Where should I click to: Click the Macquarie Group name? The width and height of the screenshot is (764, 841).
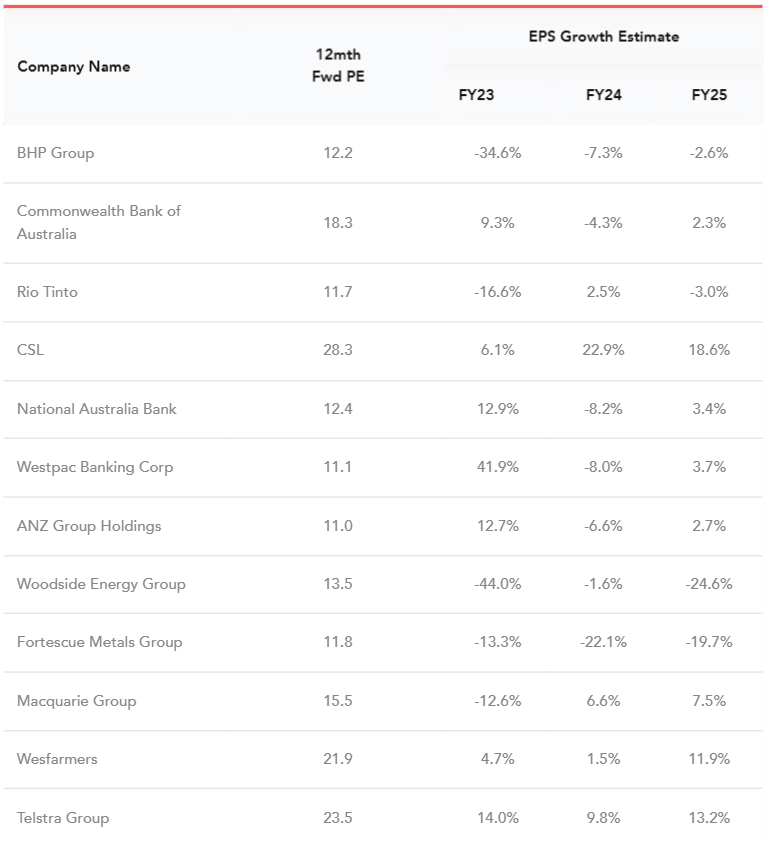coord(77,701)
